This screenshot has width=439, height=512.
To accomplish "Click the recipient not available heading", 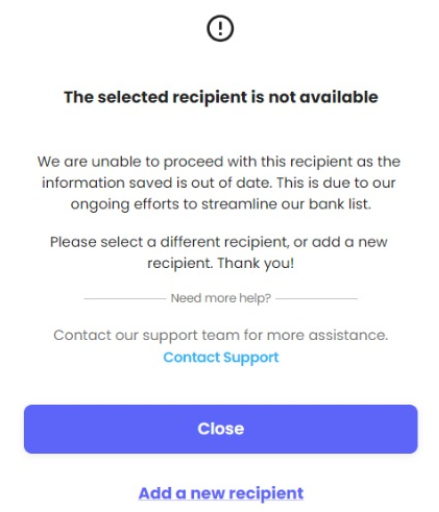I will point(221,97).
